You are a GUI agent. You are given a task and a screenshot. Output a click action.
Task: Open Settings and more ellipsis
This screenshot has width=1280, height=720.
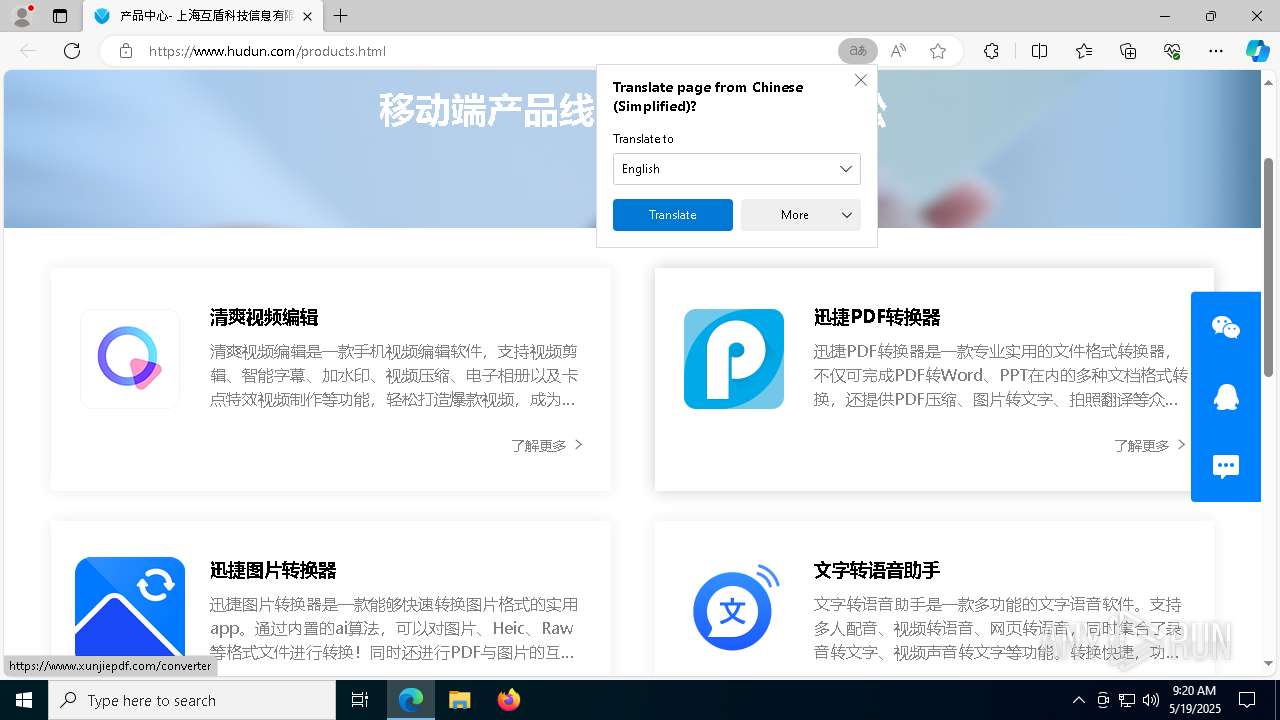coord(1216,51)
